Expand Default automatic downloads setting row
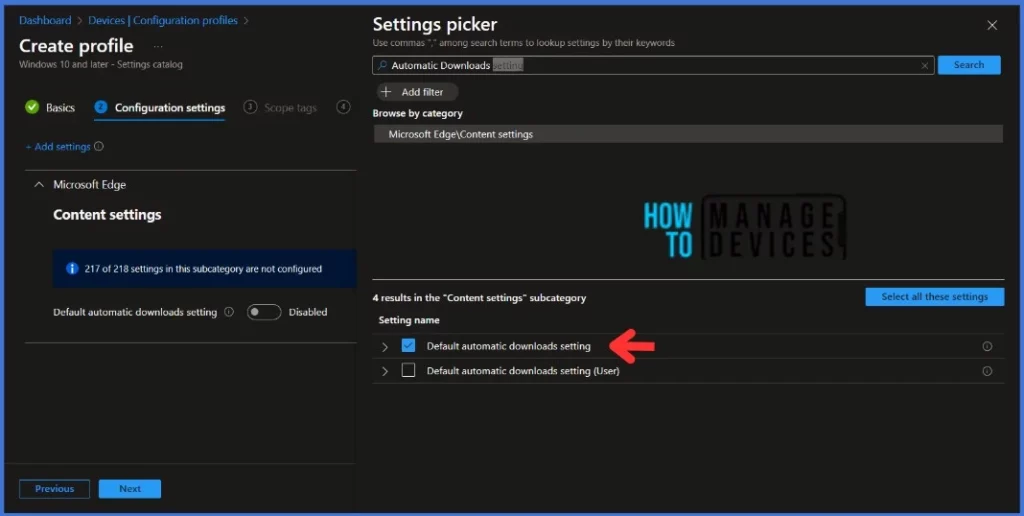1024x516 pixels. tap(385, 347)
